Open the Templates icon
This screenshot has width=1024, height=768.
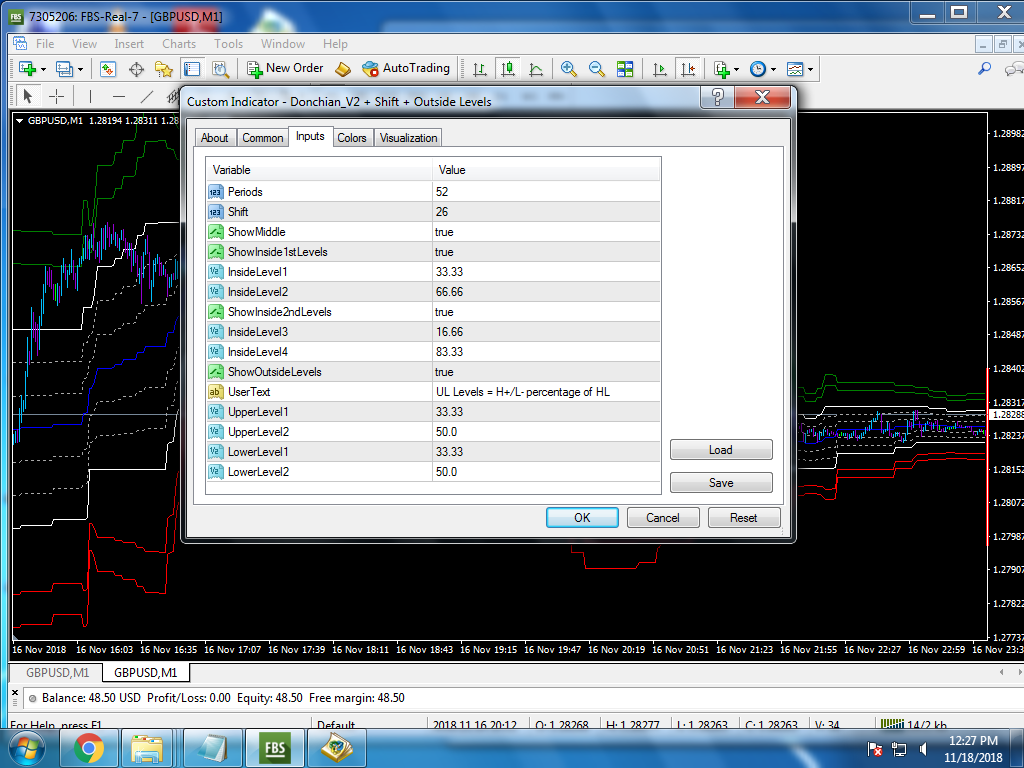tap(795, 69)
